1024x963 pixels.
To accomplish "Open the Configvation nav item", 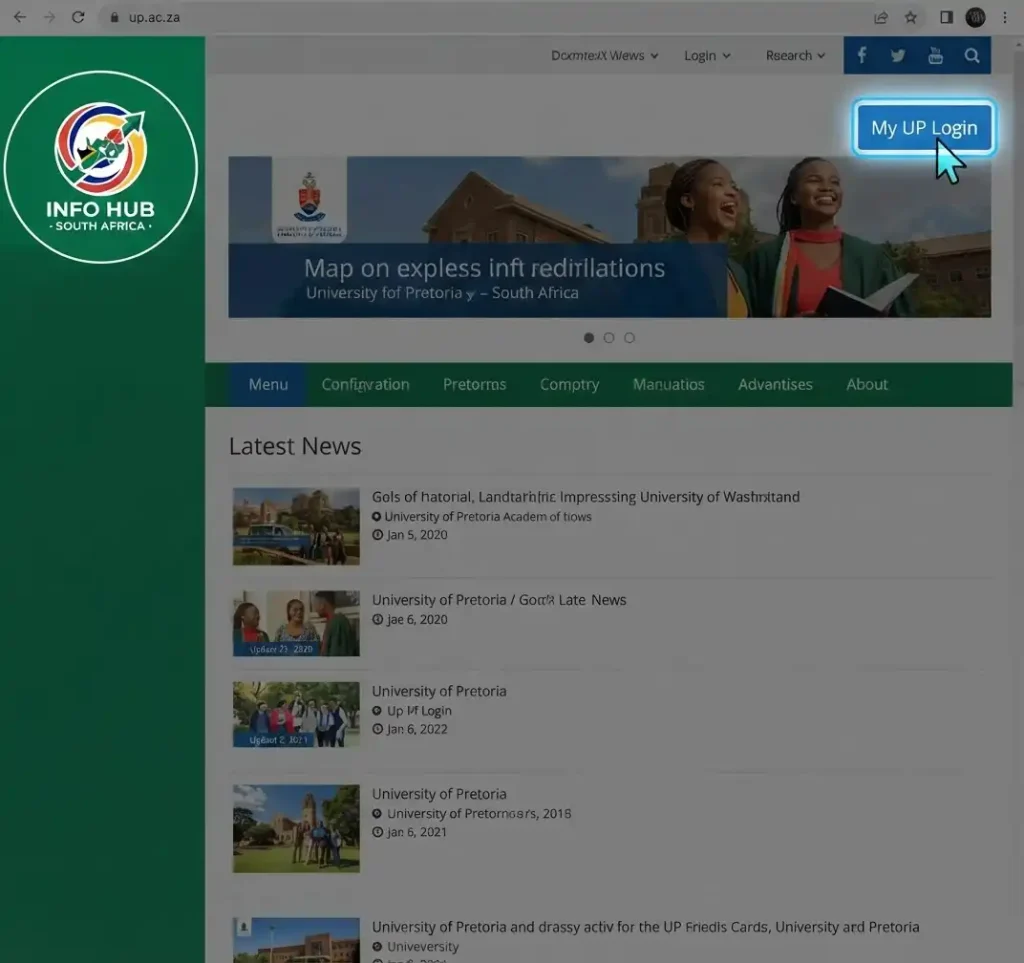I will [365, 385].
